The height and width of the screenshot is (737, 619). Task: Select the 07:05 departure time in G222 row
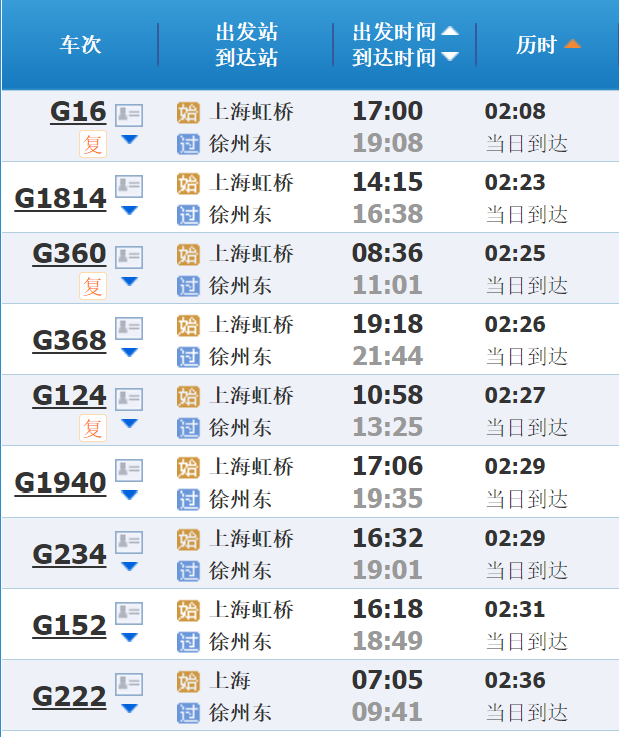(387, 680)
